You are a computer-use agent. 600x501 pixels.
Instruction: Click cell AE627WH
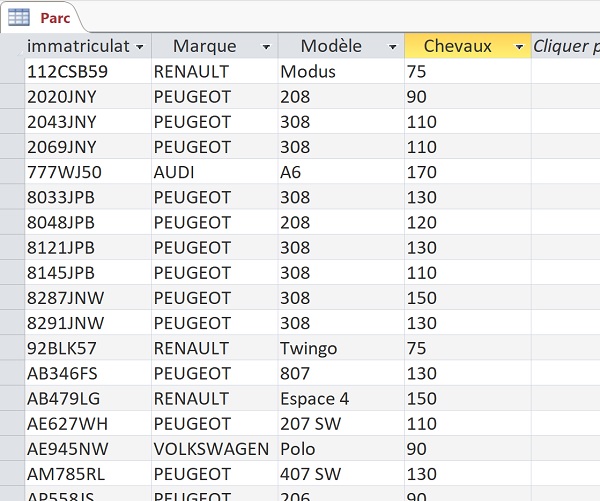pos(88,424)
